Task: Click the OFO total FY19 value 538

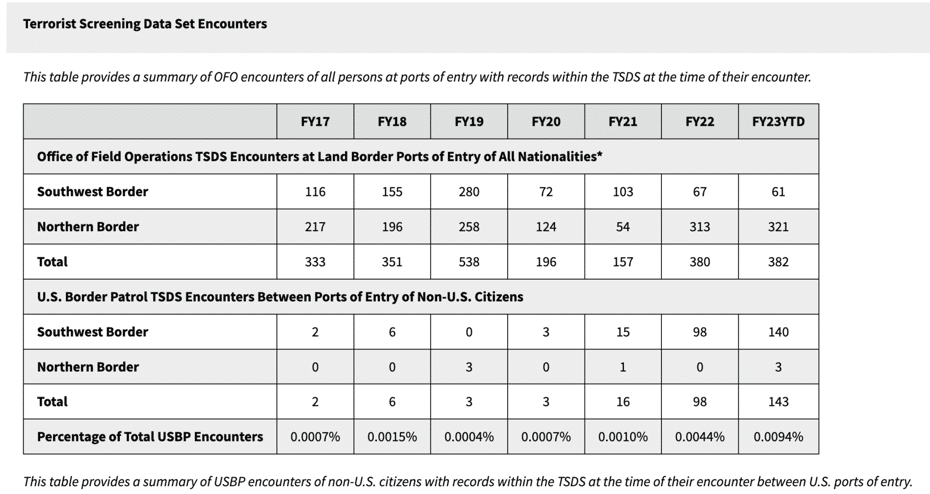Action: [469, 262]
